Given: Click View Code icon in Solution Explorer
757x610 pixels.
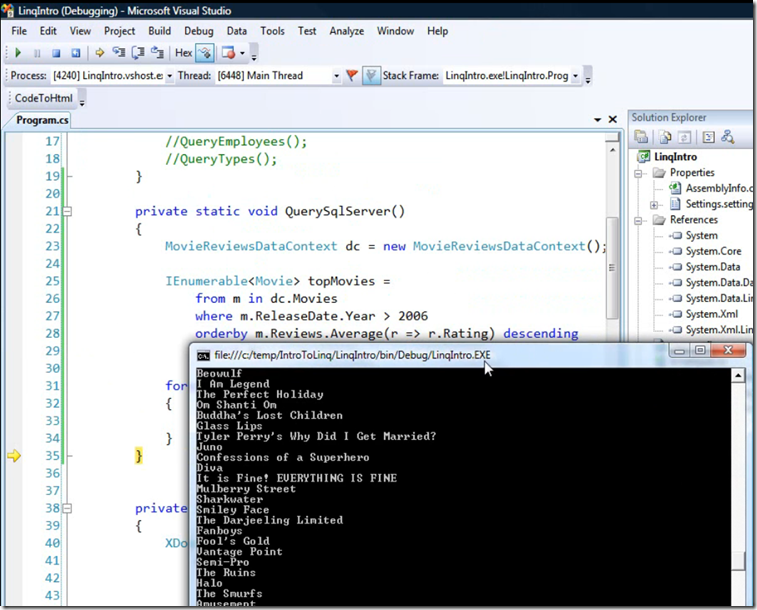Looking at the screenshot, I should (708, 138).
